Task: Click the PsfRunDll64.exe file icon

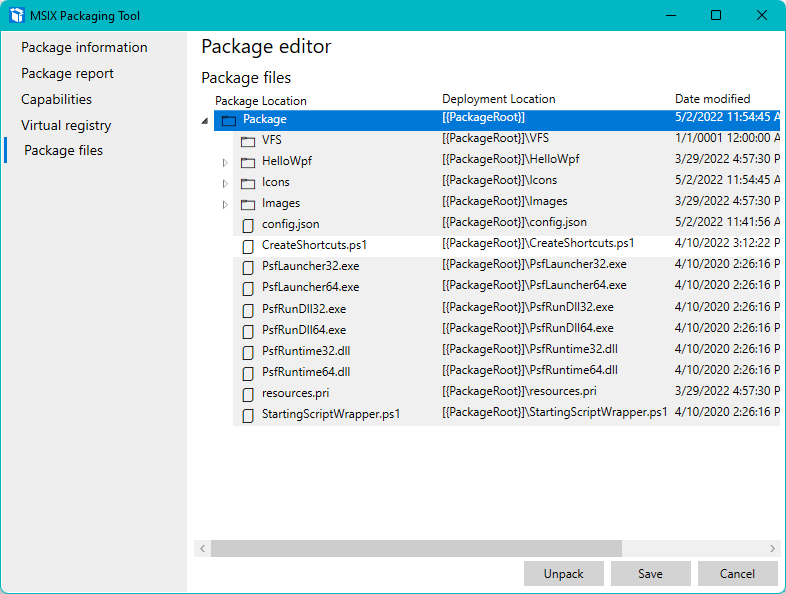Action: point(248,332)
